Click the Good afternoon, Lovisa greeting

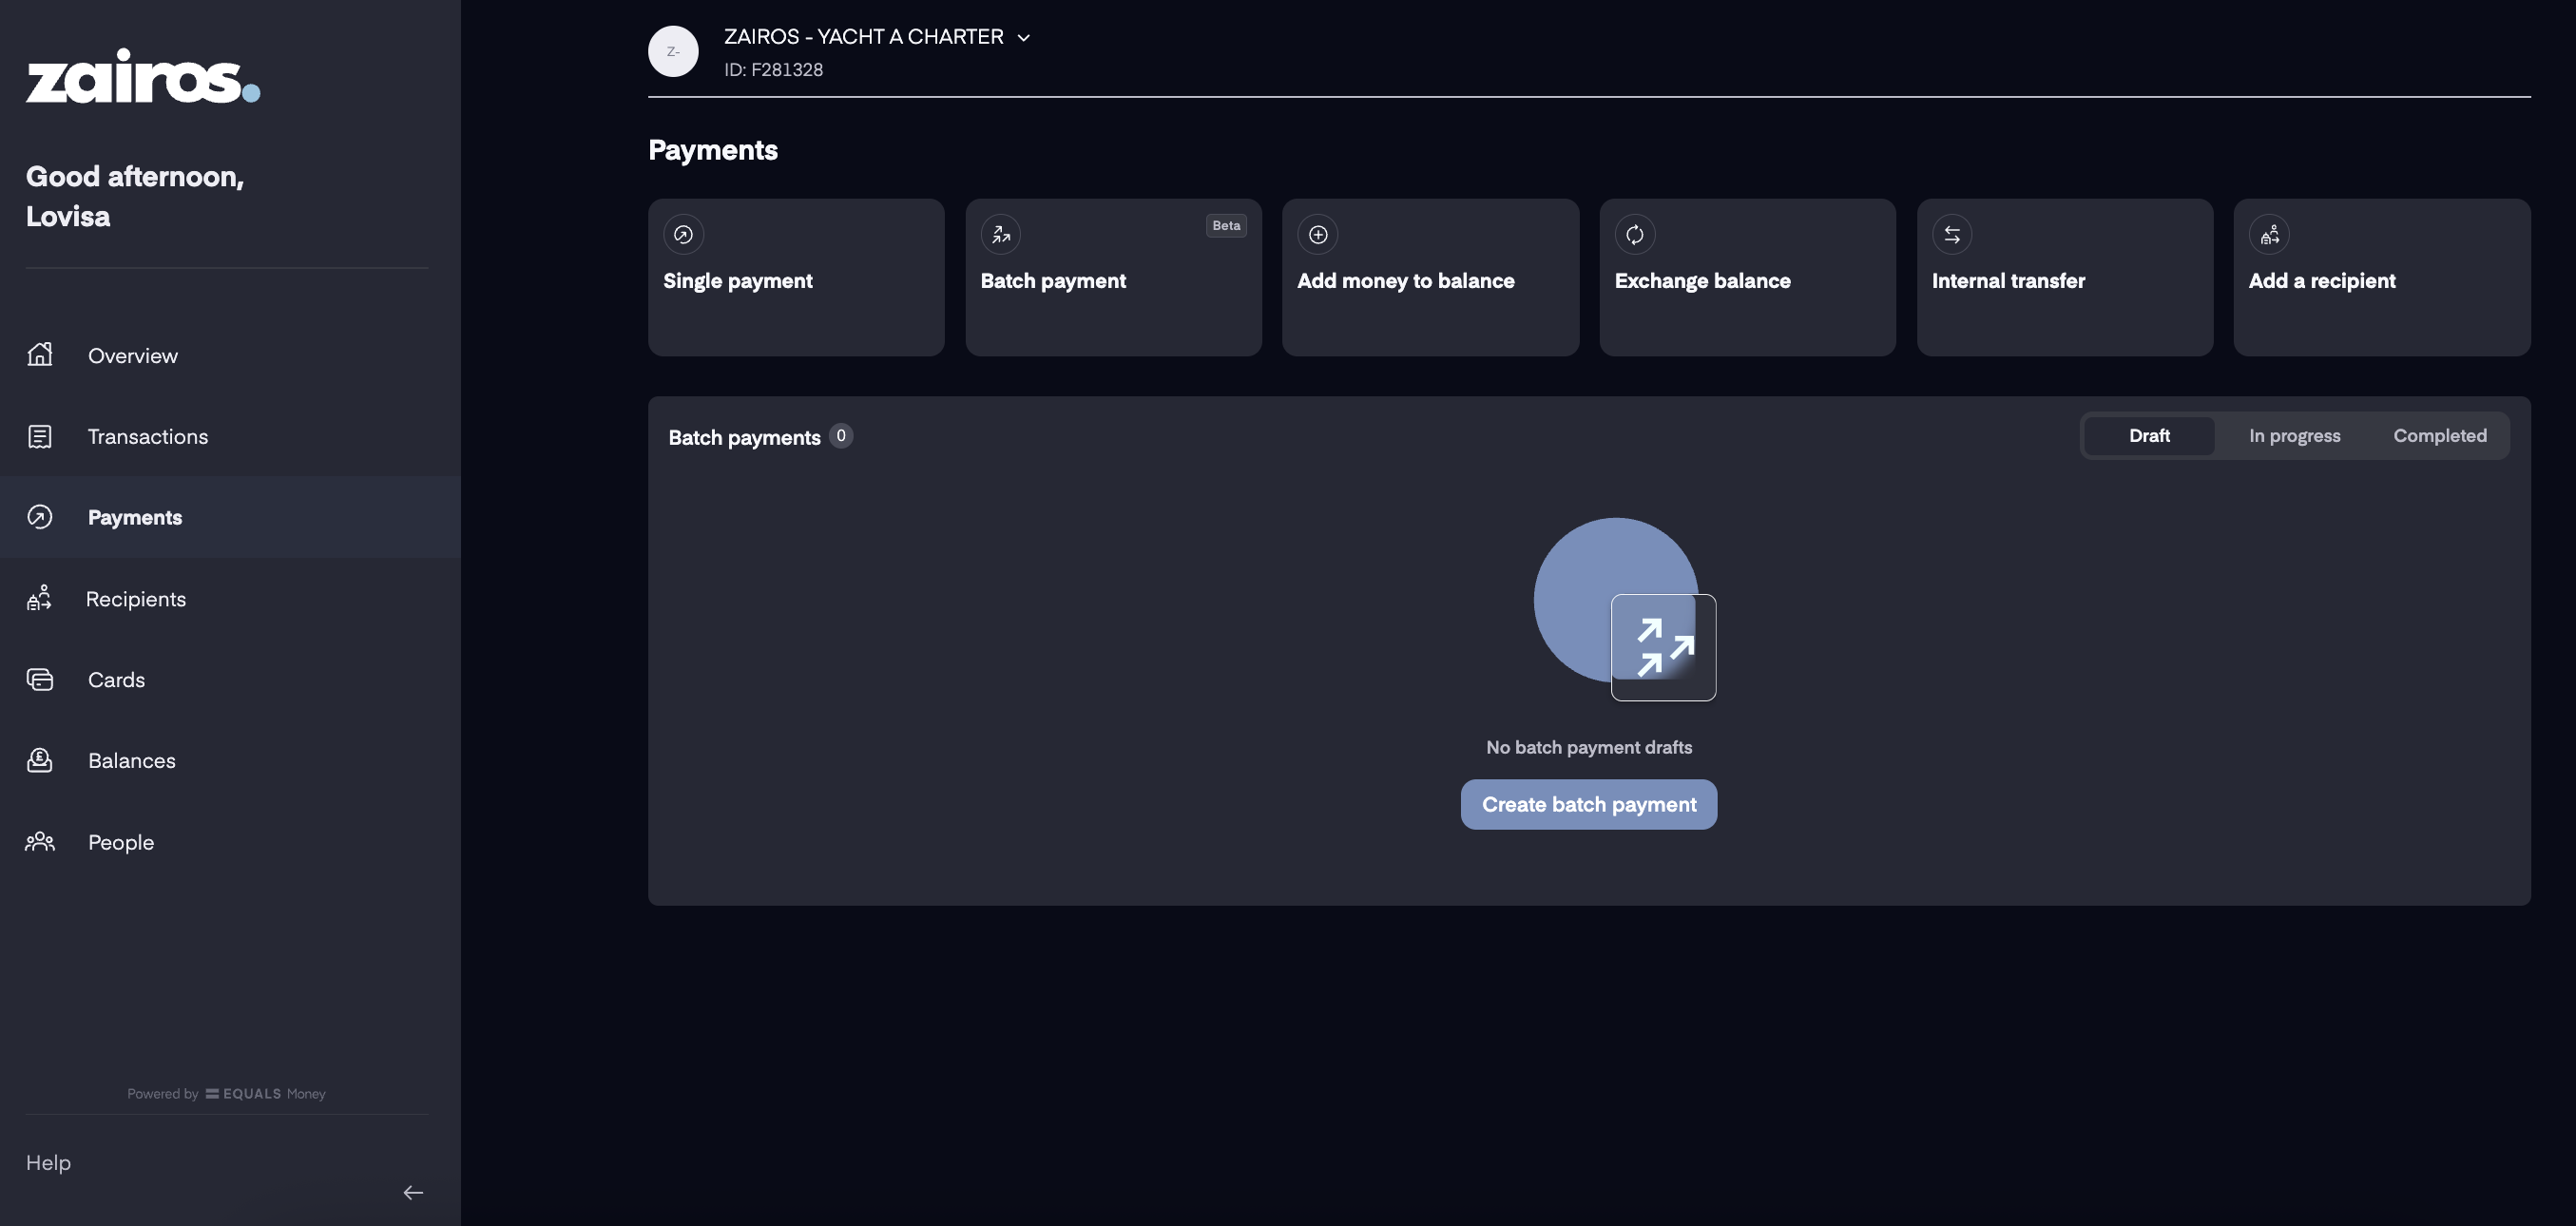click(x=135, y=196)
